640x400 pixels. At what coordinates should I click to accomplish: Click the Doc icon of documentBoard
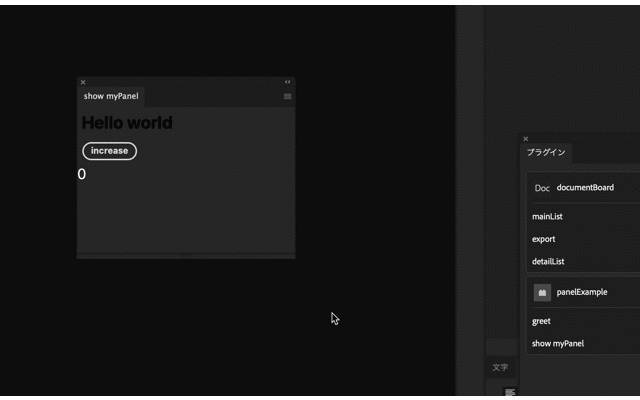click(542, 188)
